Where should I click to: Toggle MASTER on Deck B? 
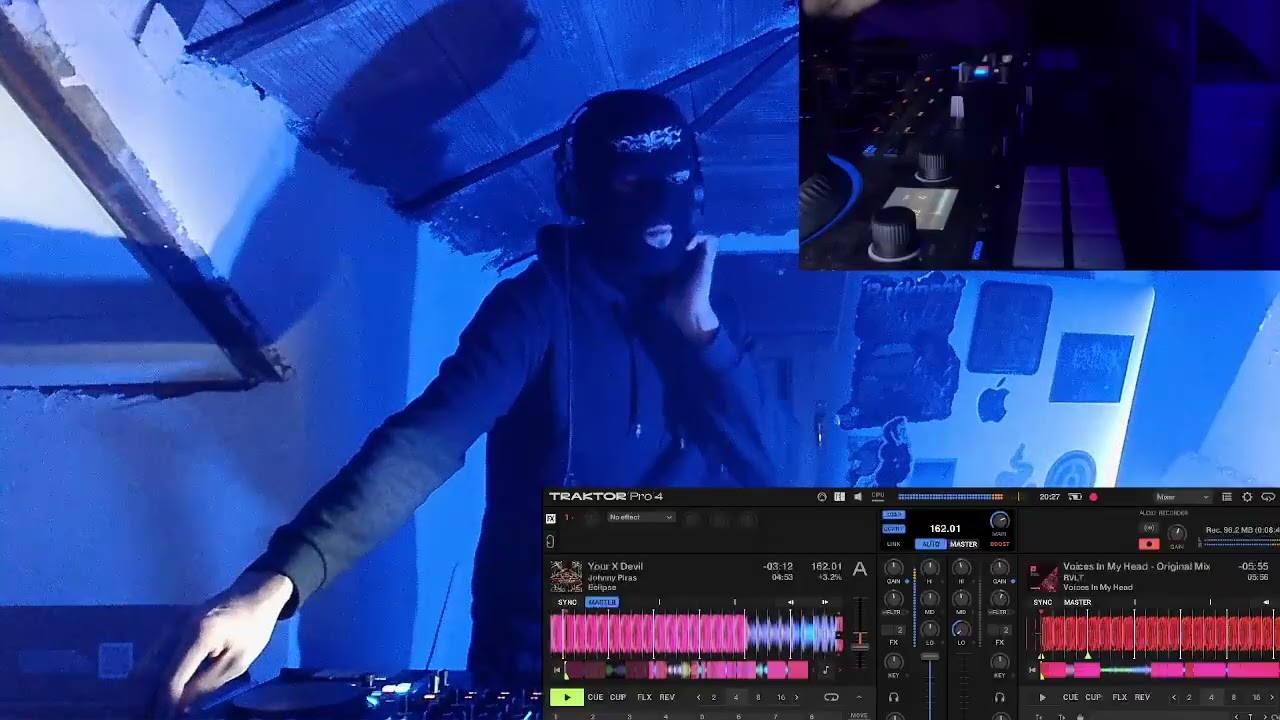tap(1077, 602)
